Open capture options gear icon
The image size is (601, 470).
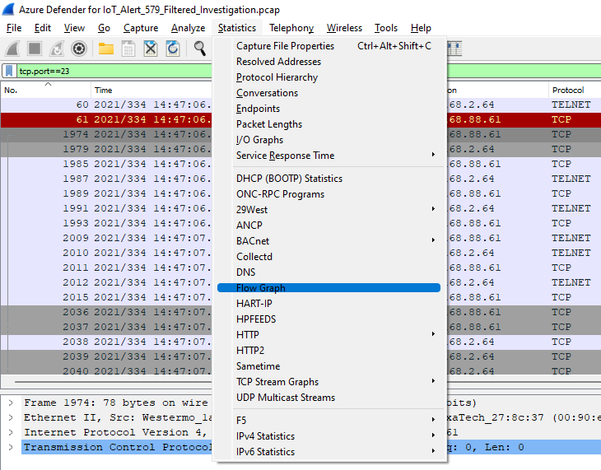coord(79,49)
